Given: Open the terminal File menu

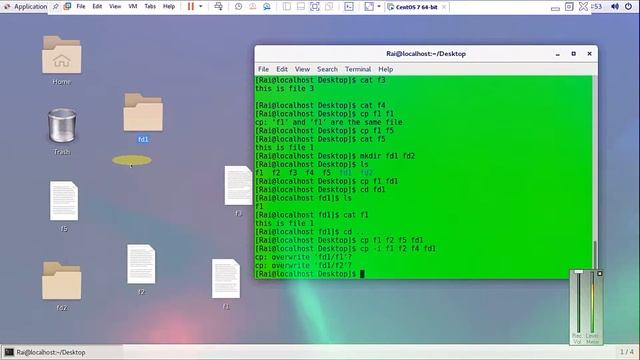Looking at the screenshot, I should [263, 69].
